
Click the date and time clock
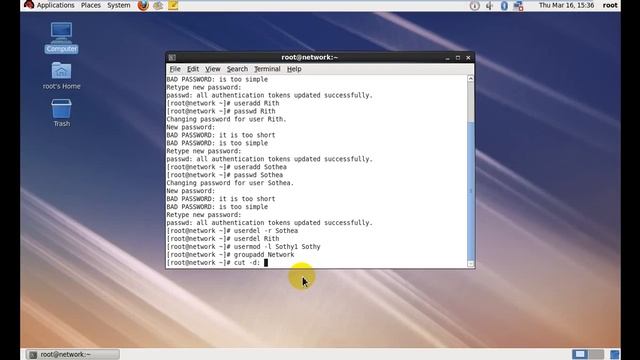(566, 5)
